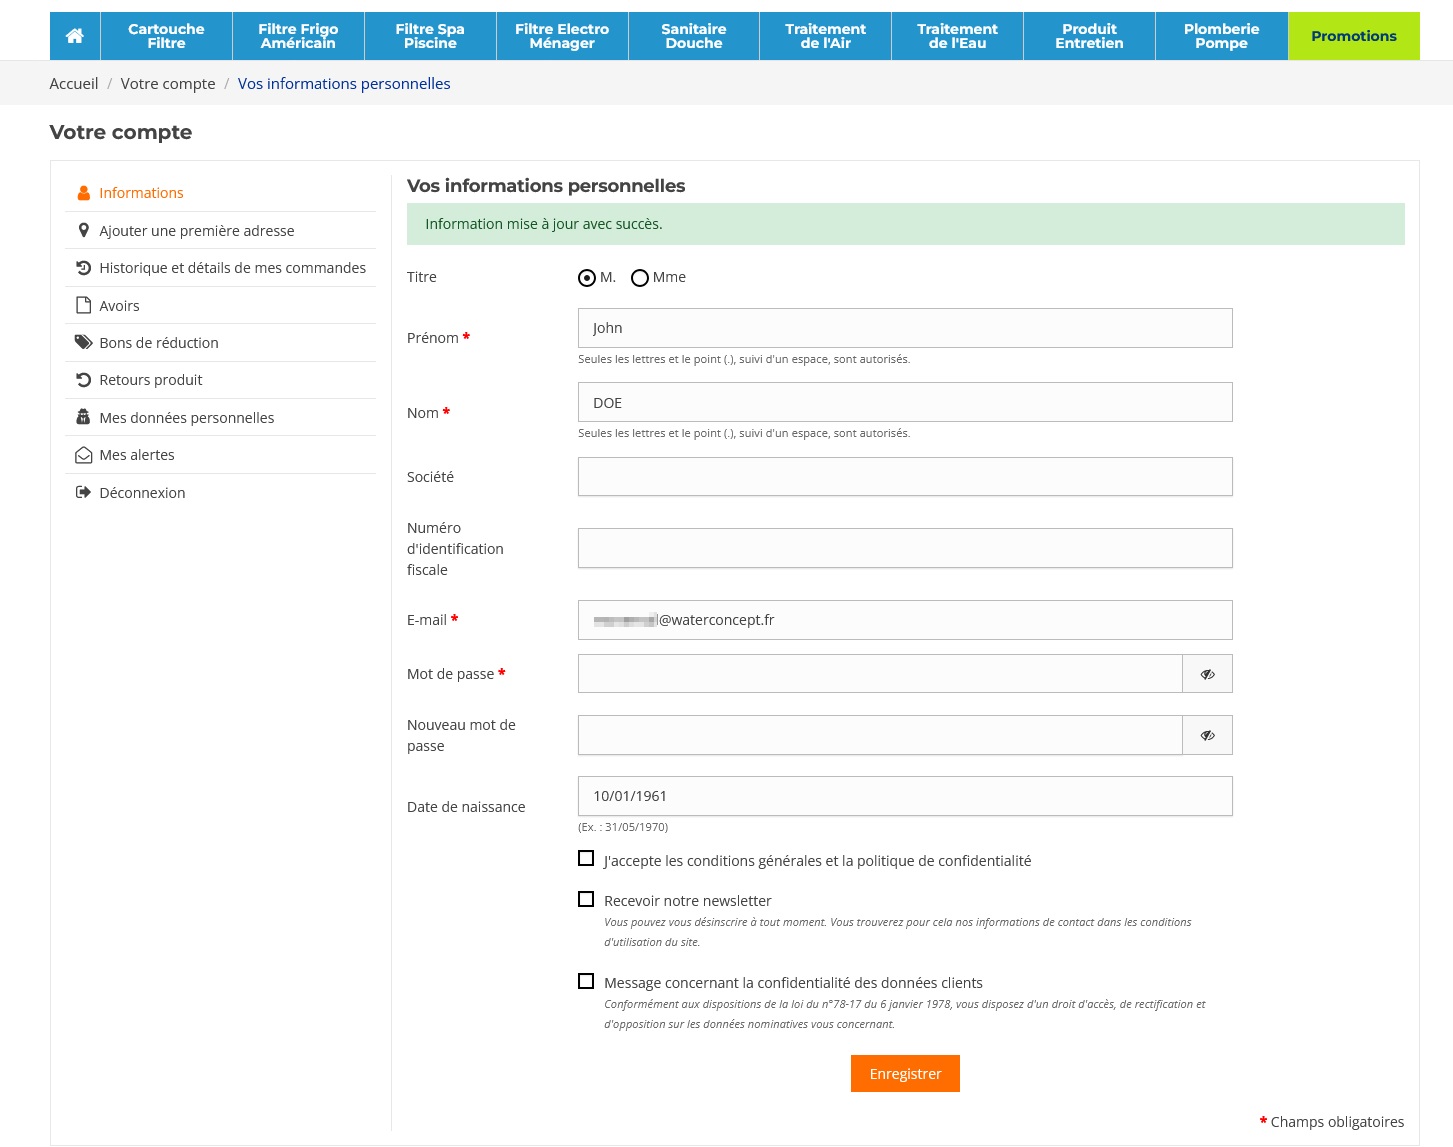
Task: Click the map pin icon for address
Action: tap(84, 231)
